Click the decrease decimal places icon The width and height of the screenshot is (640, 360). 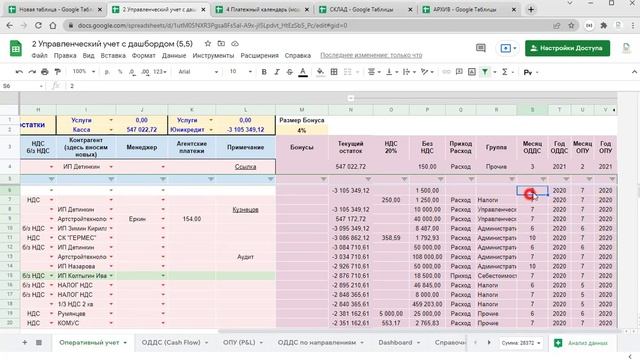[x=132, y=72]
